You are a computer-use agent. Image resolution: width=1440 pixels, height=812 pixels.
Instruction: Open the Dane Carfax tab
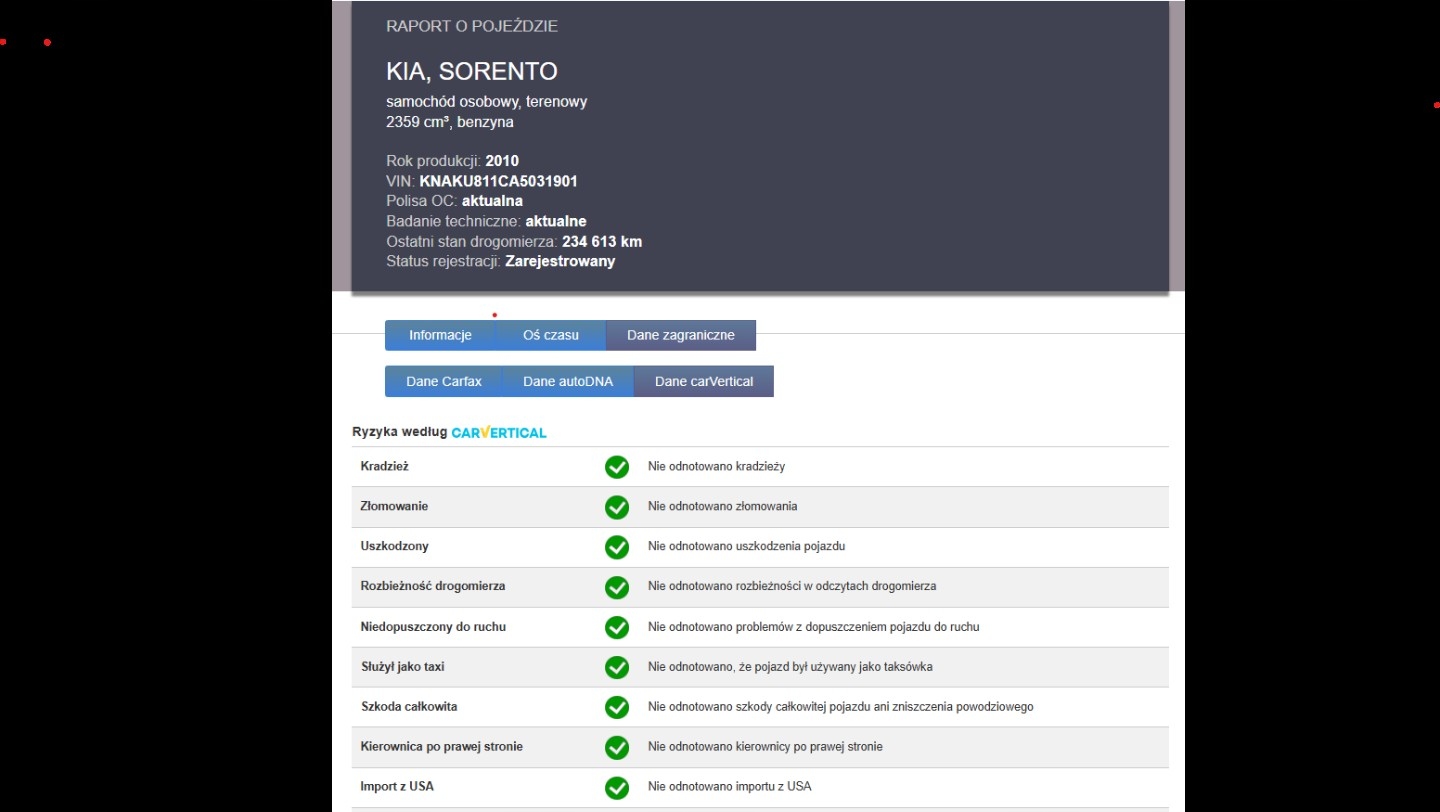point(444,381)
